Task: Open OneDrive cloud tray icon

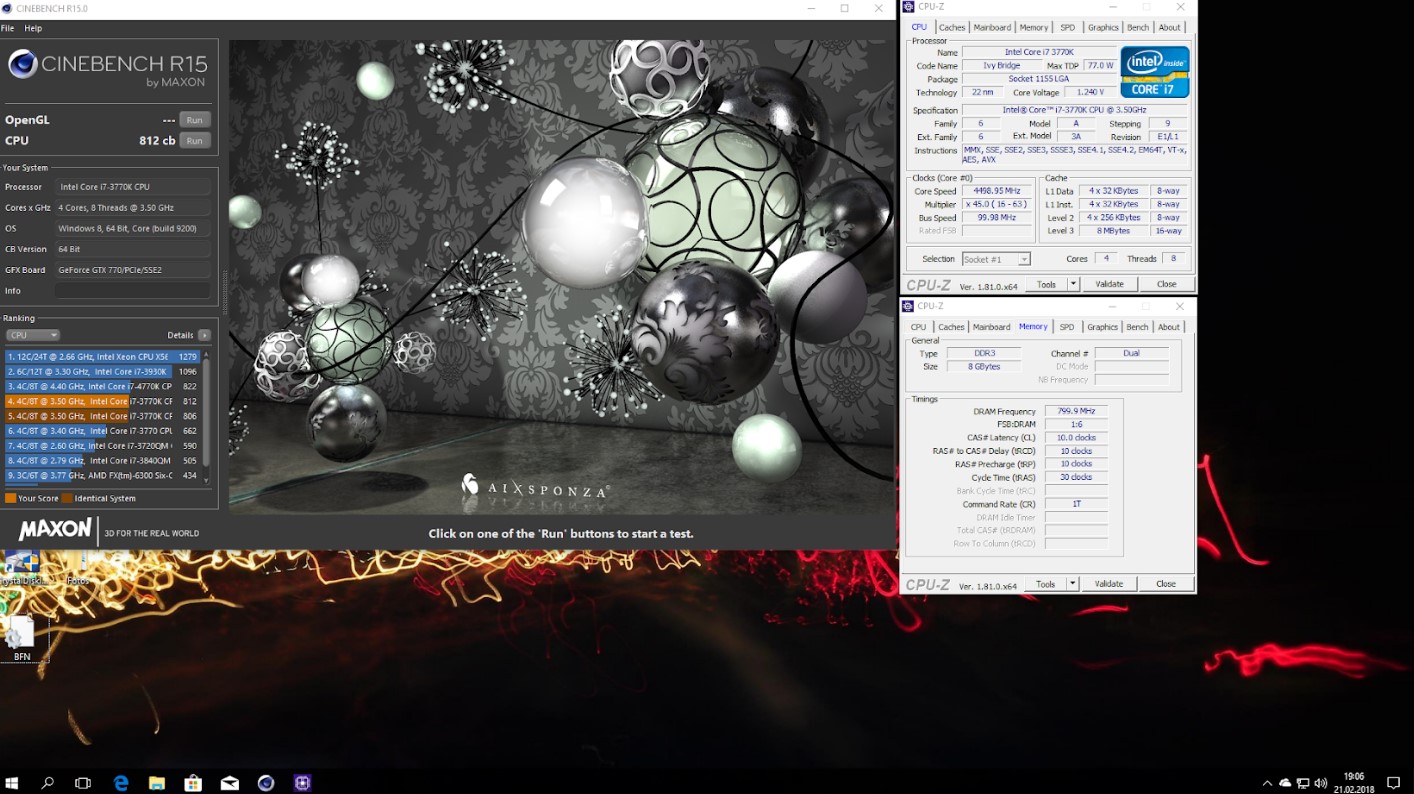Action: (1285, 783)
